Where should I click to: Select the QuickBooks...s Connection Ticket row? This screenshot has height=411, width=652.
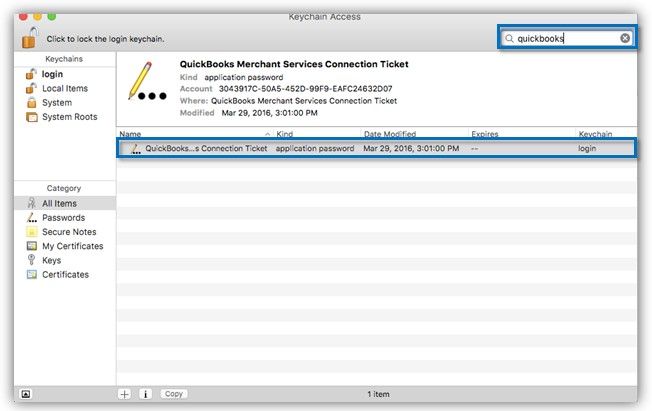pyautogui.click(x=376, y=149)
